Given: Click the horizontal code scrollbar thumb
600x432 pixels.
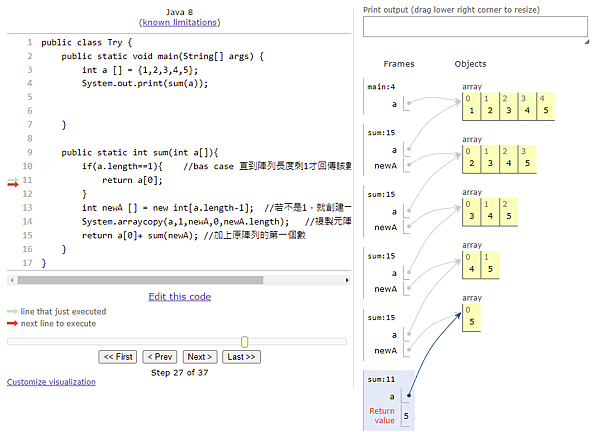Looking at the screenshot, I should pos(140,280).
